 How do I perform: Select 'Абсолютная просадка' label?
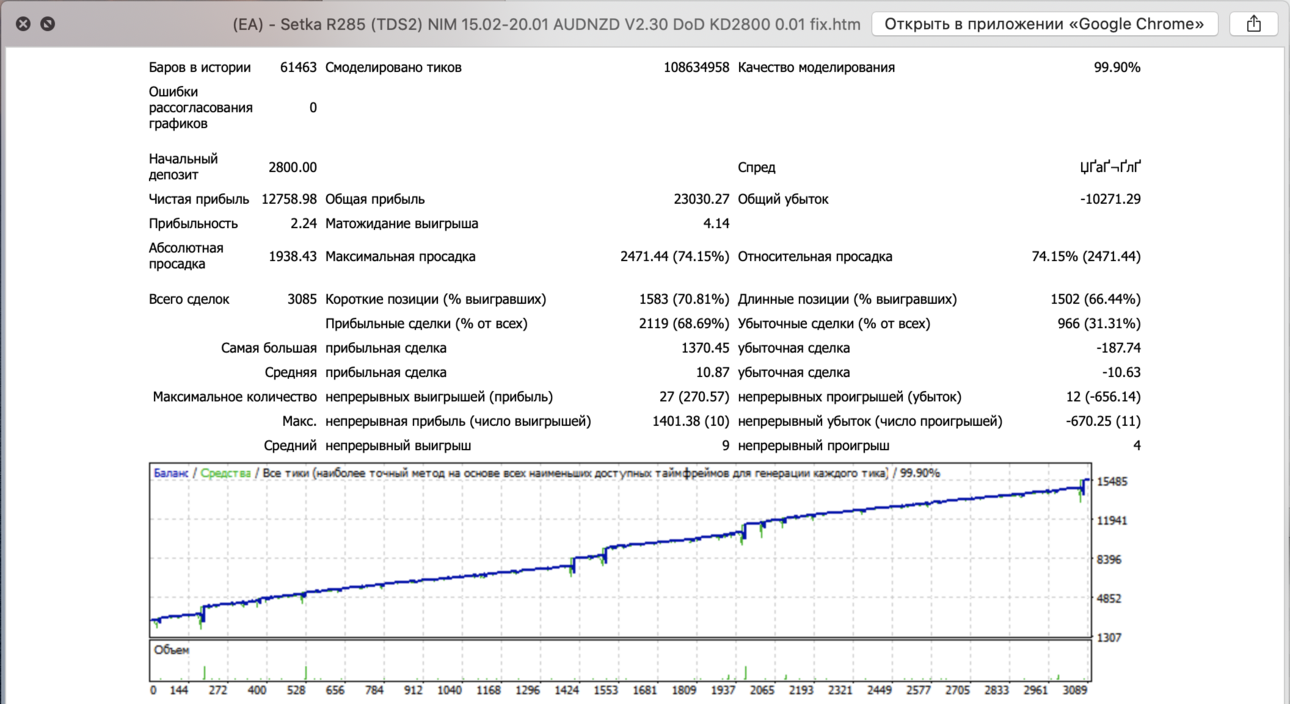(x=186, y=256)
